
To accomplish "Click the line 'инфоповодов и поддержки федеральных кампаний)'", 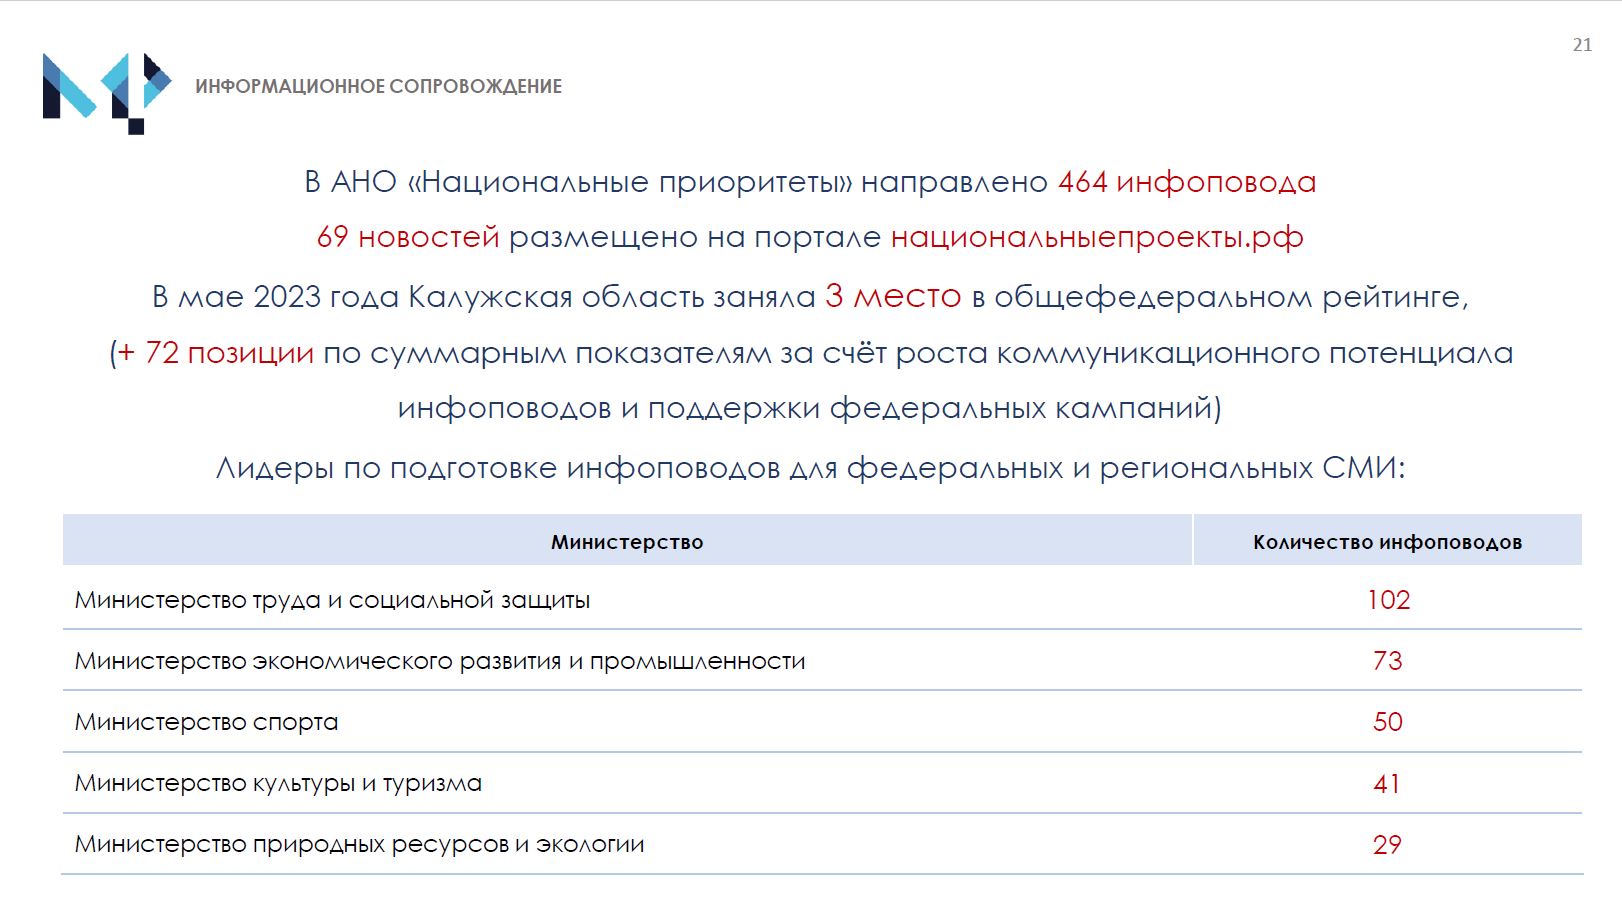I will 810,408.
